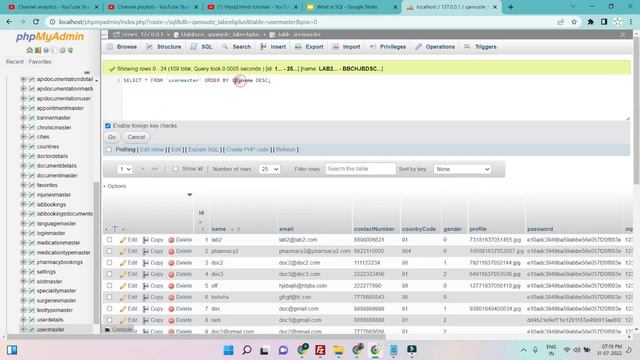Image resolution: width=640 pixels, height=360 pixels.
Task: Toggle Enable foreign key checks checkbox
Action: 108,126
